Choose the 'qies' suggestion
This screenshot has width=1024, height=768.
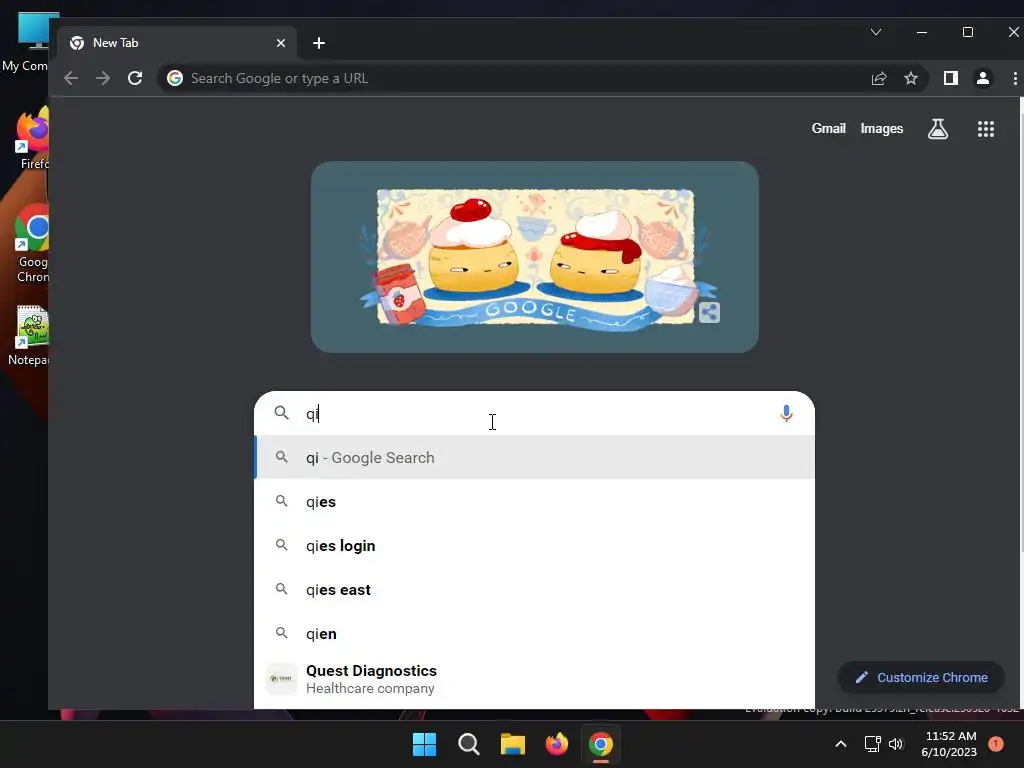click(534, 502)
